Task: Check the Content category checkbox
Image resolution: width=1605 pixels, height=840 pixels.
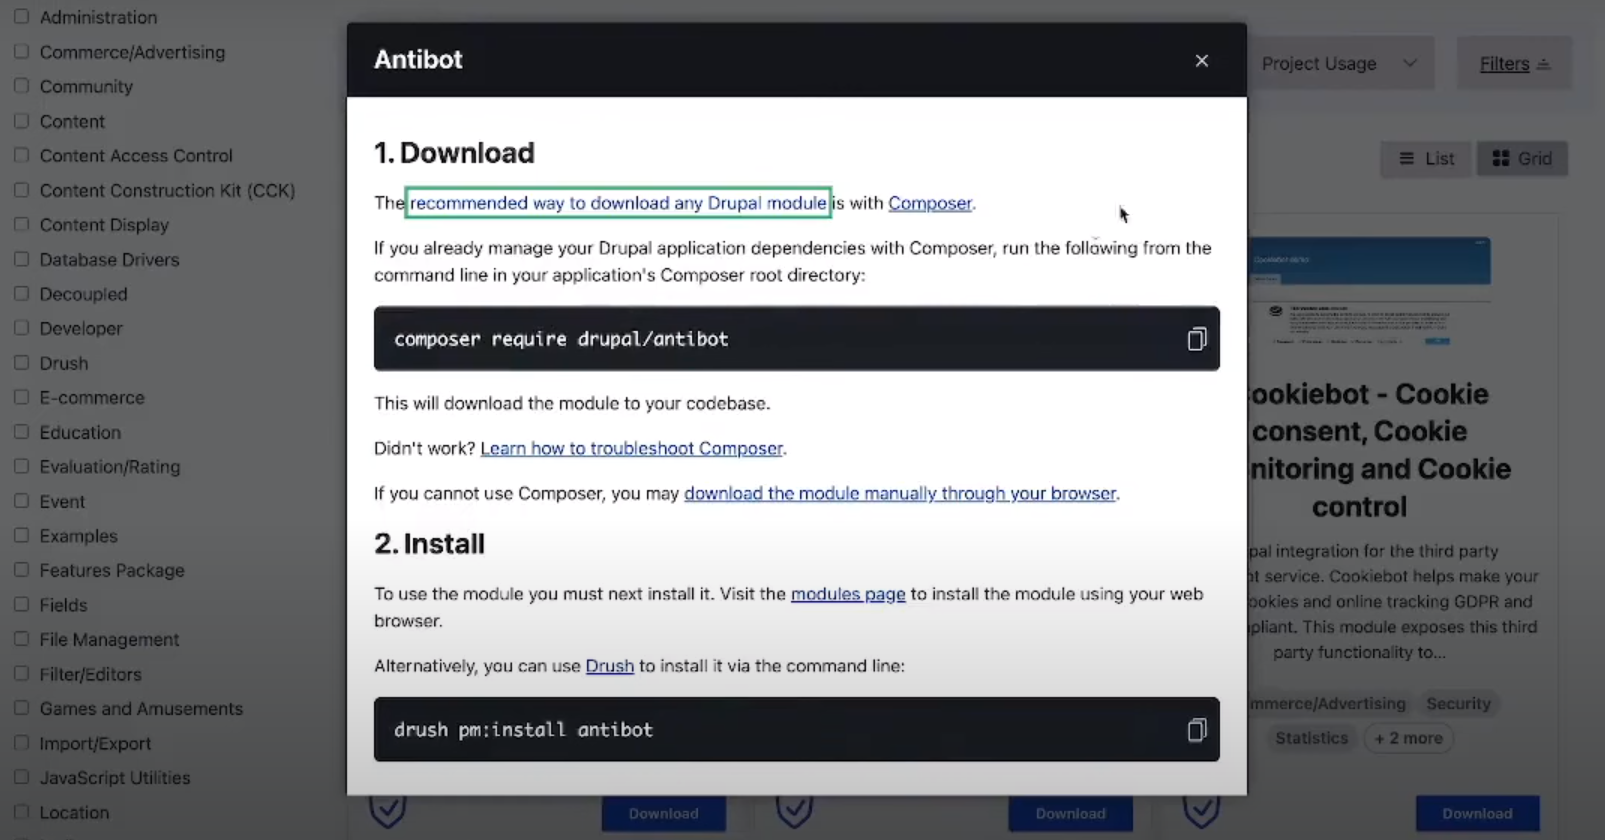Action: tap(21, 121)
